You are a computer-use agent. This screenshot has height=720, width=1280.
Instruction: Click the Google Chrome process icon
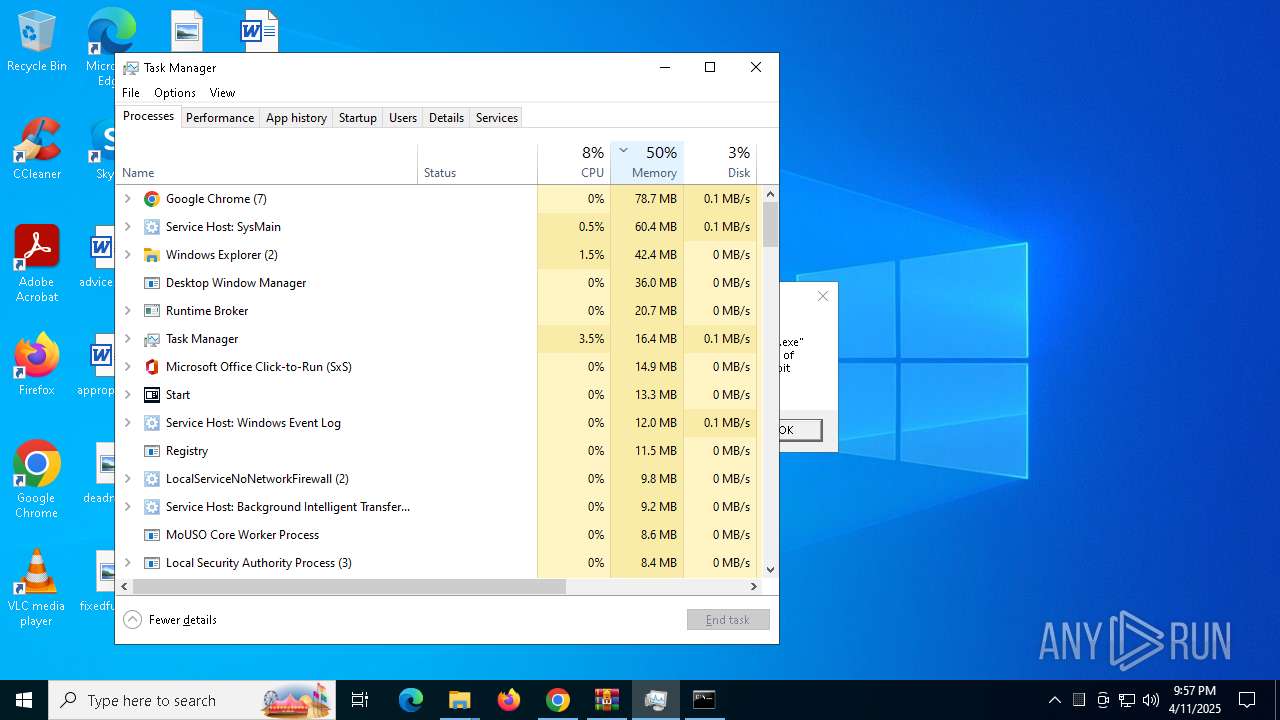[x=152, y=199]
